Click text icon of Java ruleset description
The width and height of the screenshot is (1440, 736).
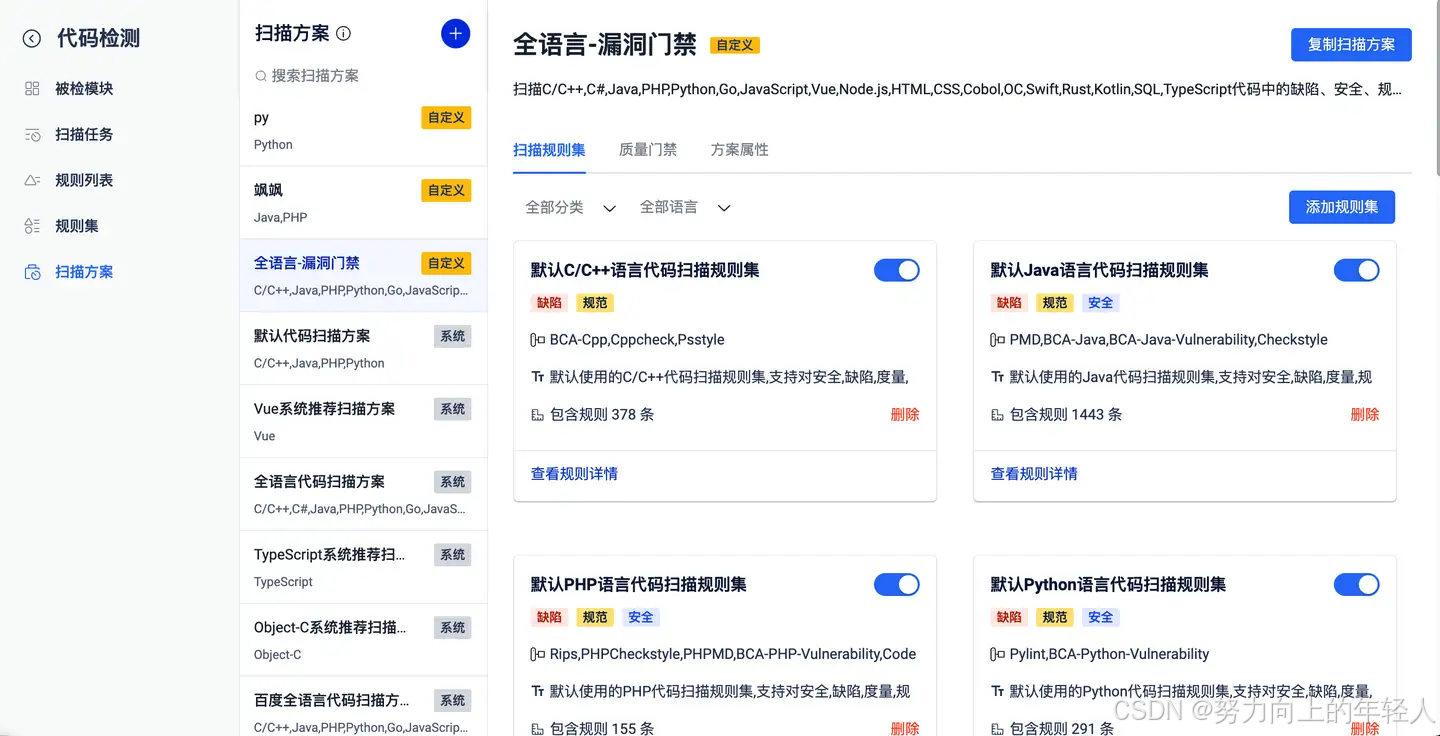[x=997, y=377]
